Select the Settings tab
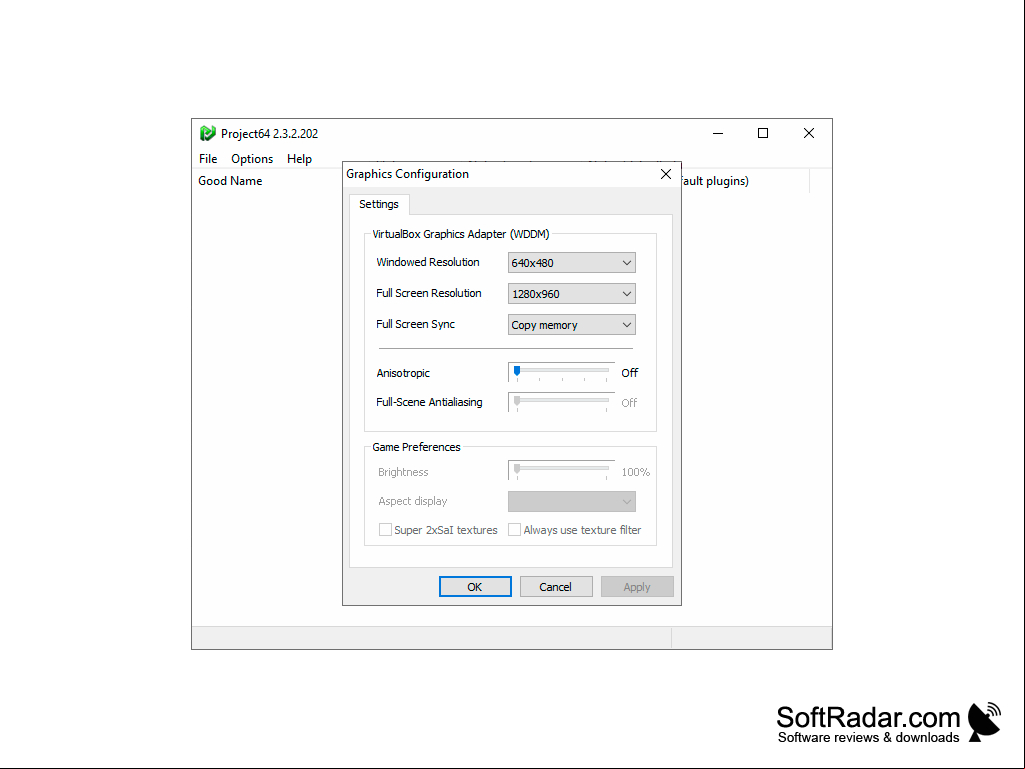Viewport: 1025px width, 769px height. [378, 204]
